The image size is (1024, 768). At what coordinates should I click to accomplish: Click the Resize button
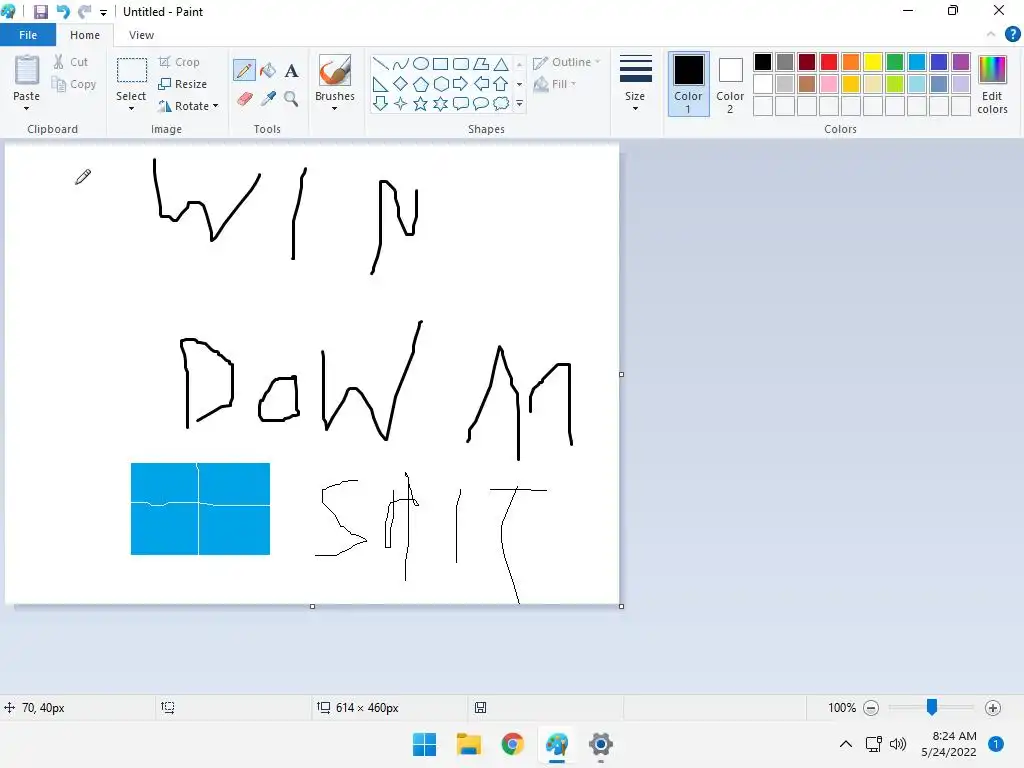[183, 84]
